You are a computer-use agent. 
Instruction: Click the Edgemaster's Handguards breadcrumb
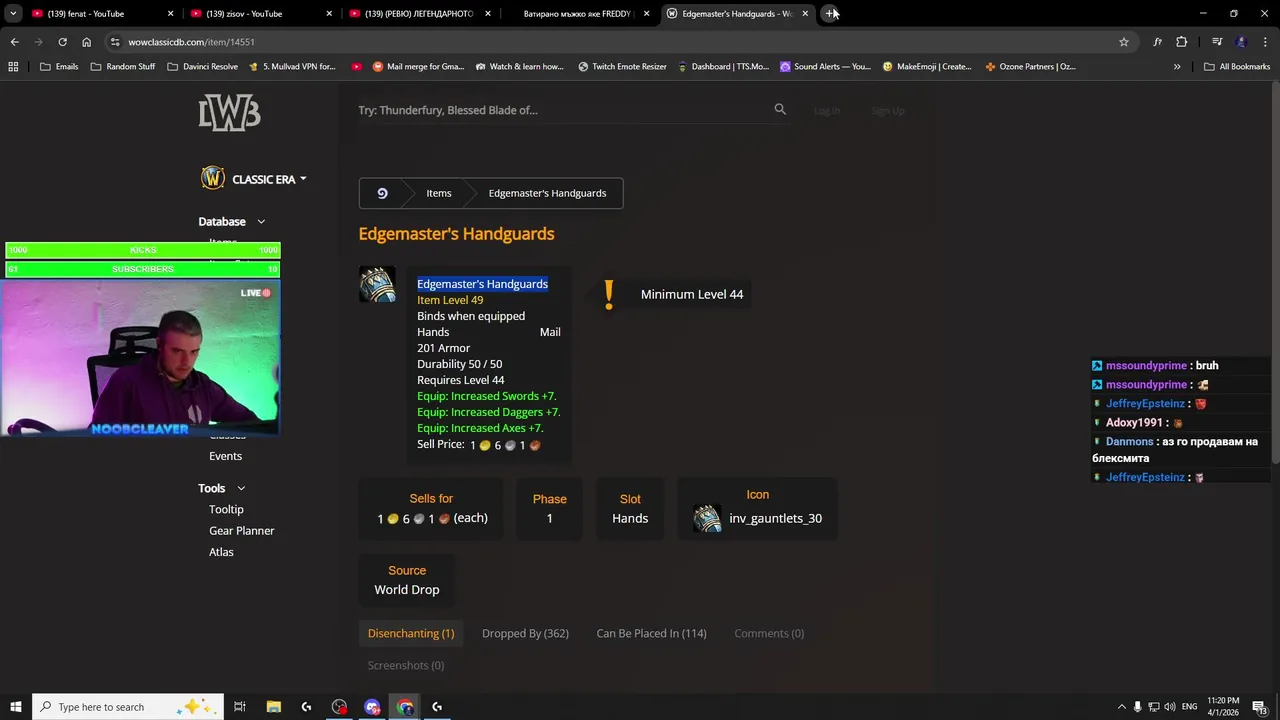click(547, 193)
